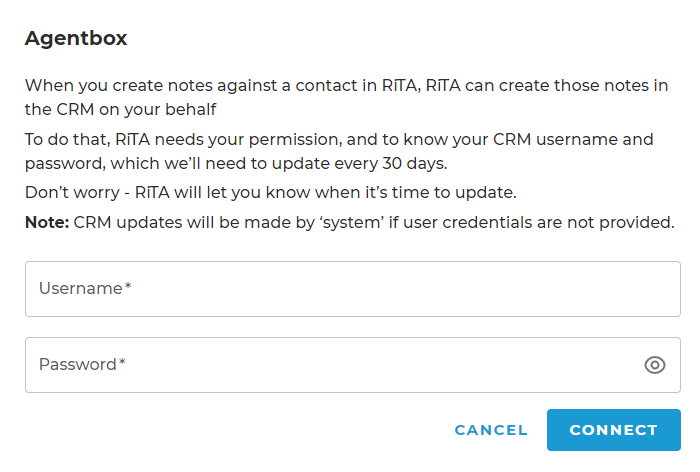Click the bold Note: label
This screenshot has height=472, width=700.
pos(47,222)
